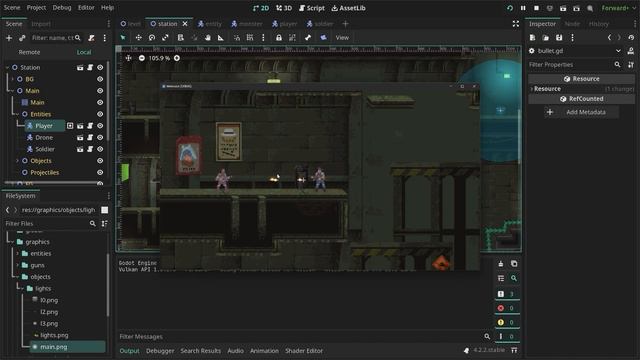Select the Ruler Mode tool
640x360 pixels.
(221, 38)
